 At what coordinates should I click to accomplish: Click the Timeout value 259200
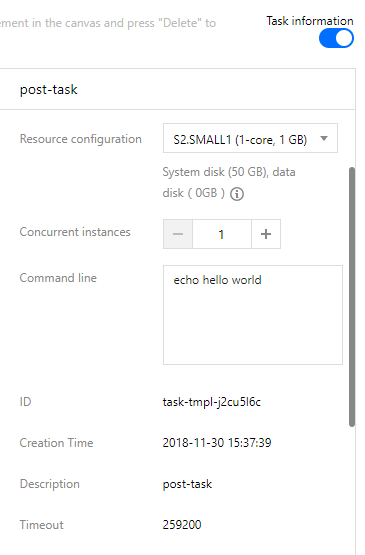tap(182, 525)
